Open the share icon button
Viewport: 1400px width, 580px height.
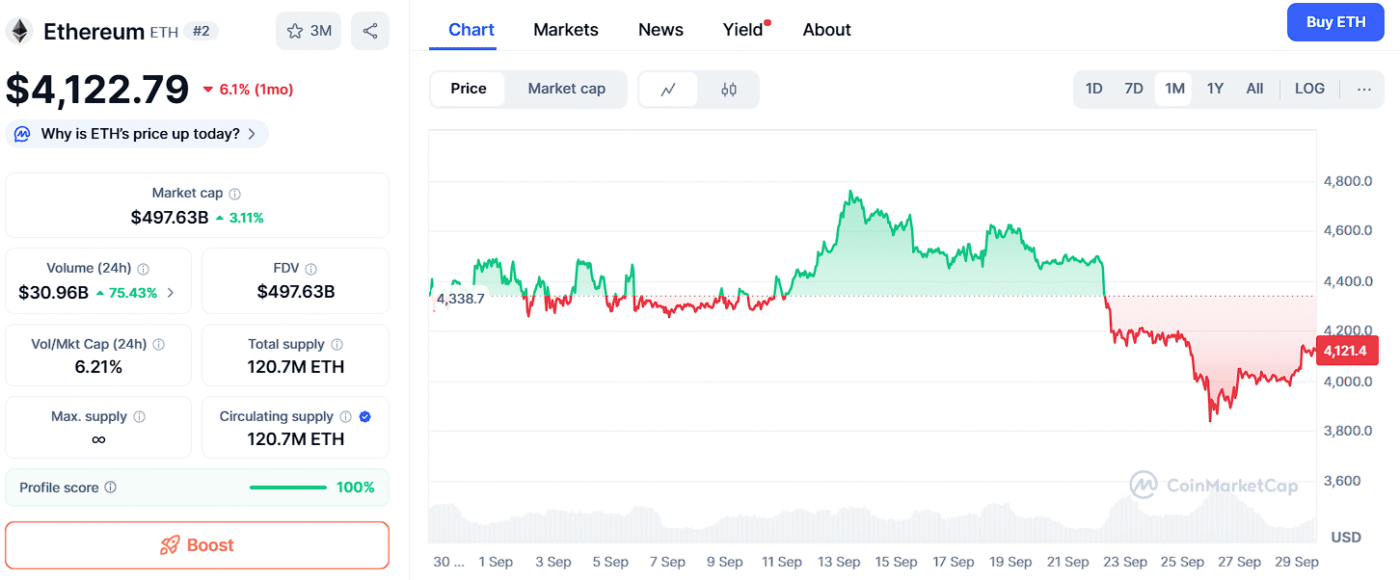pyautogui.click(x=370, y=31)
